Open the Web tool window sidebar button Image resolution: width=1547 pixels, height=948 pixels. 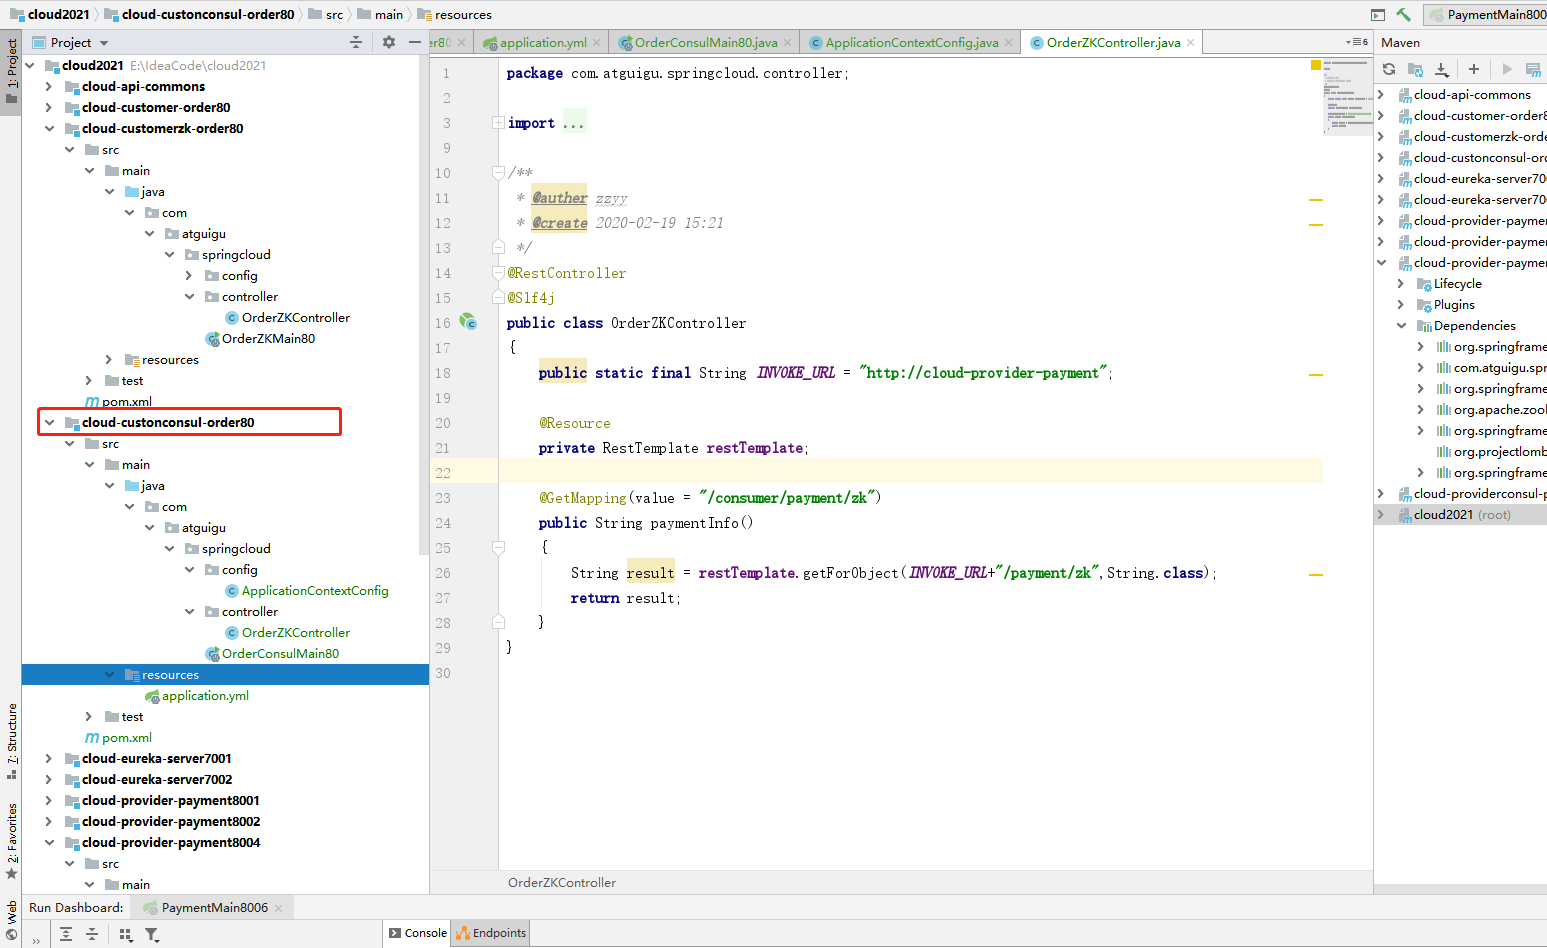11,922
